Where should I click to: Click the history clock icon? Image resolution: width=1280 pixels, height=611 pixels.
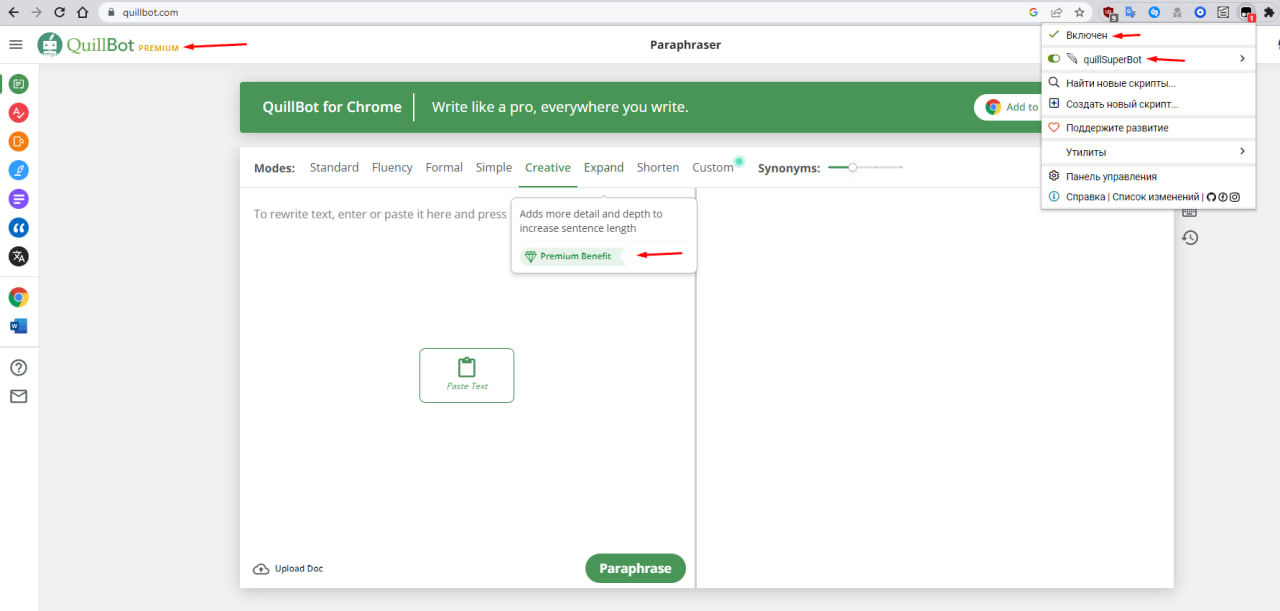coord(1189,238)
